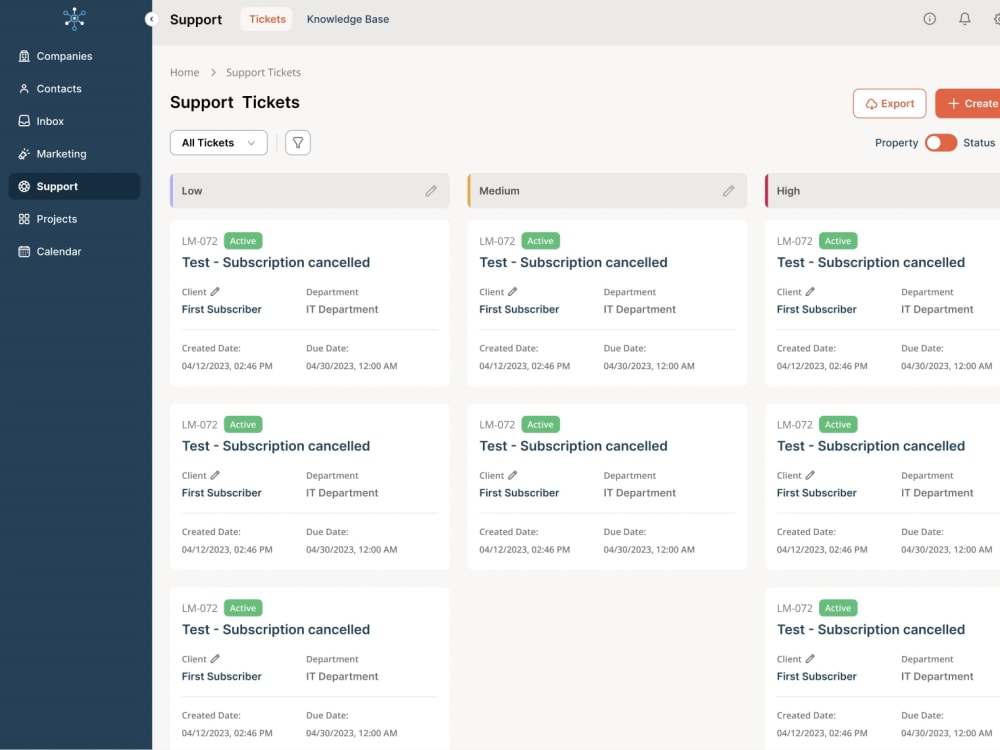
Task: Edit client on second High column card
Action: point(811,475)
